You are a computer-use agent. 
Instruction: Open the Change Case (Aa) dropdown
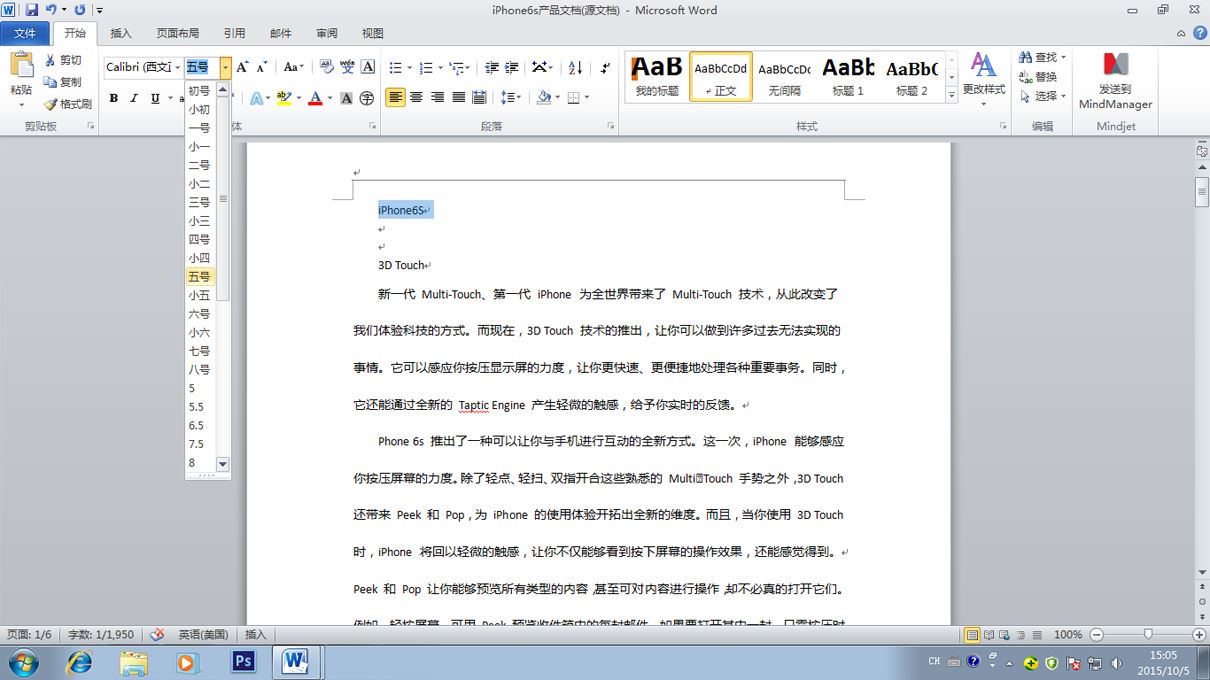(x=294, y=67)
